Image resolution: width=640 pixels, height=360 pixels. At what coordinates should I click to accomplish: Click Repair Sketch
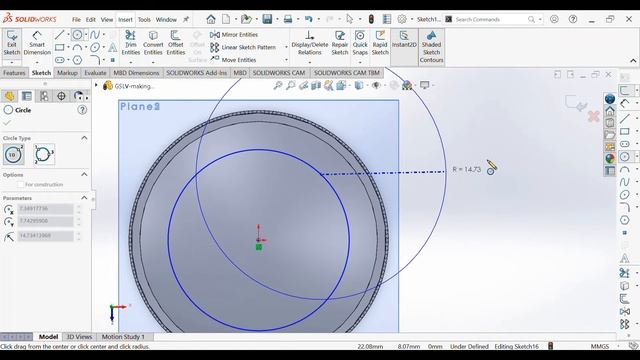pos(340,43)
